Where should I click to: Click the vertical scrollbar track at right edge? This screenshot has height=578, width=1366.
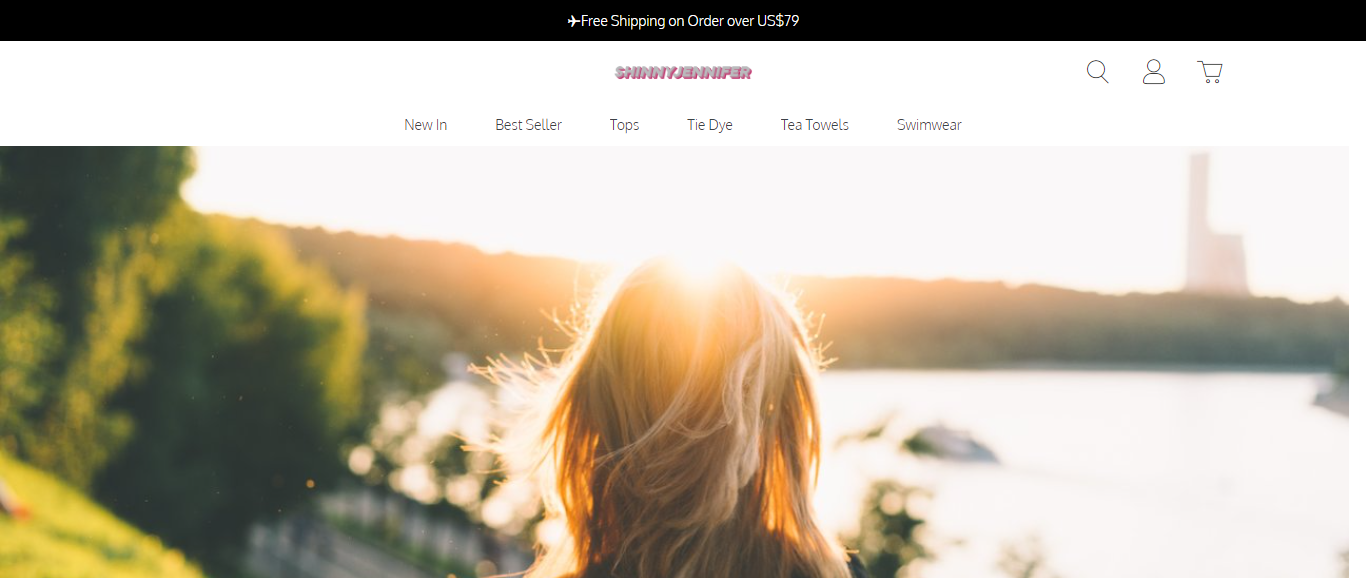pyautogui.click(x=1357, y=362)
